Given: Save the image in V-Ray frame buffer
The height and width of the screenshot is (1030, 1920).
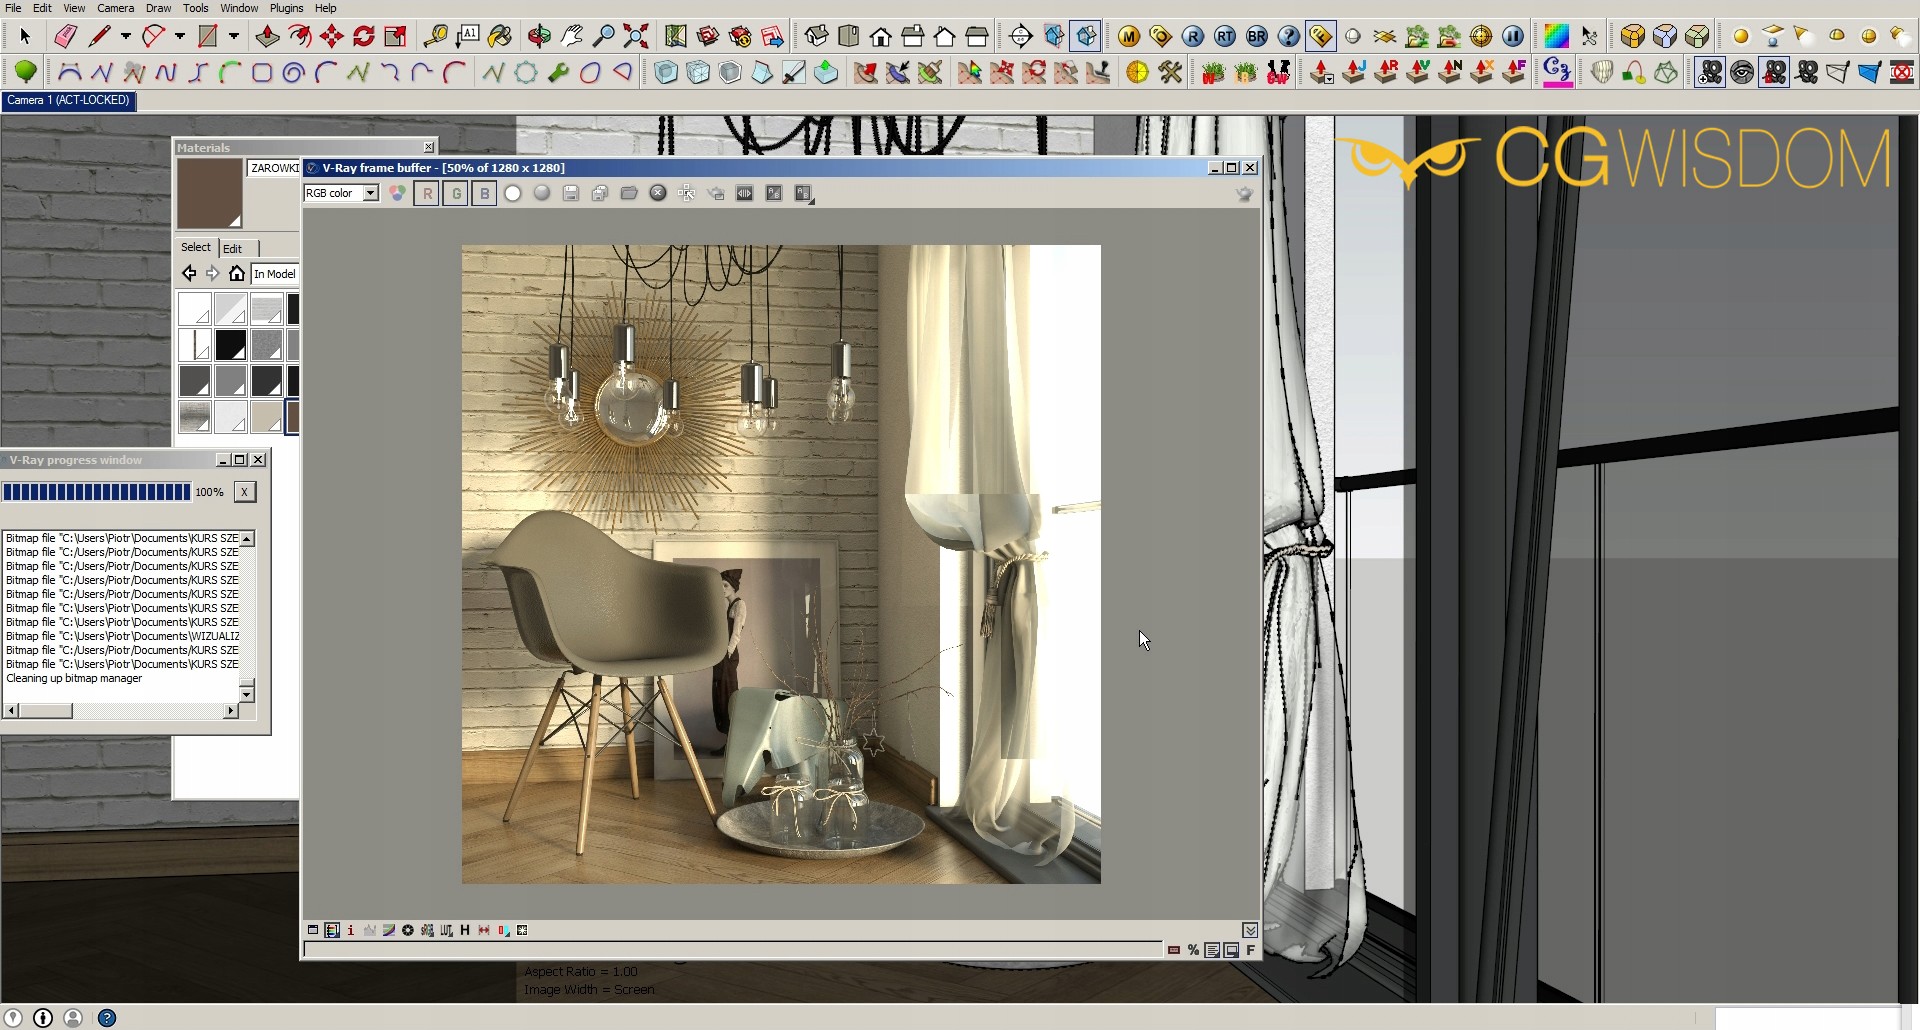Looking at the screenshot, I should pyautogui.click(x=571, y=194).
